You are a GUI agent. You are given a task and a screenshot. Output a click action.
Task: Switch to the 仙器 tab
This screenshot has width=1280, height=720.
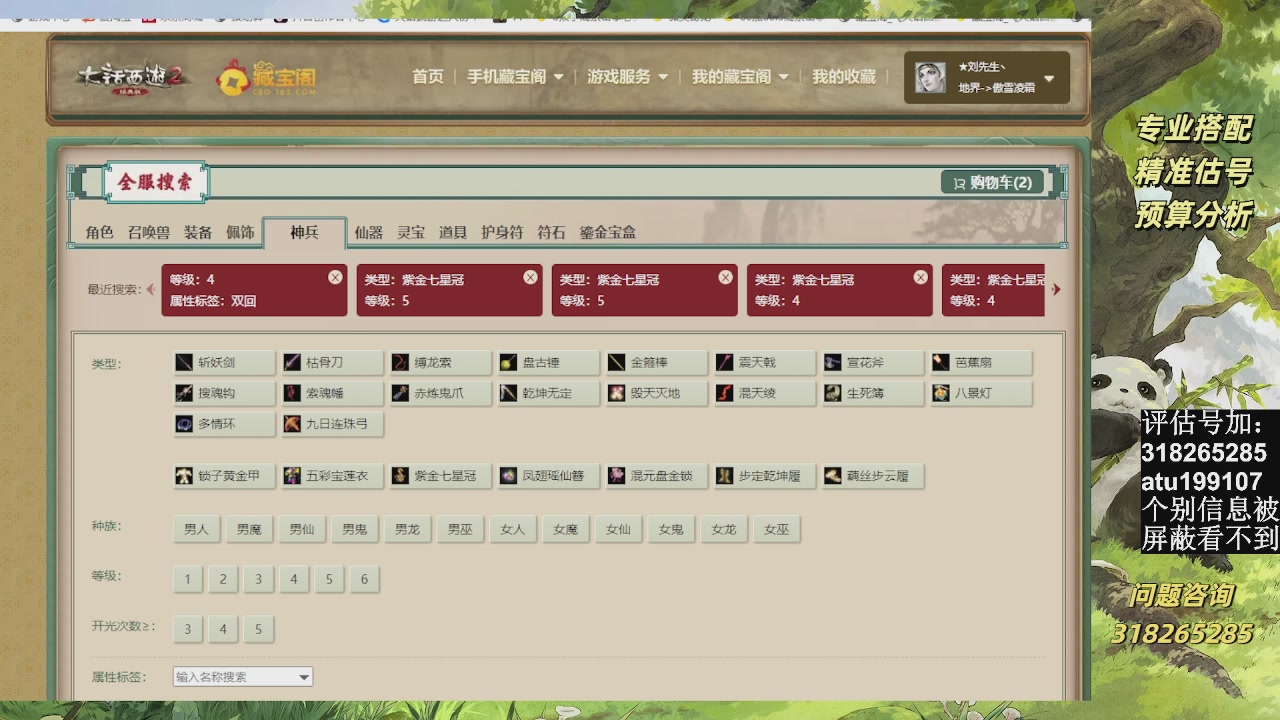[368, 232]
